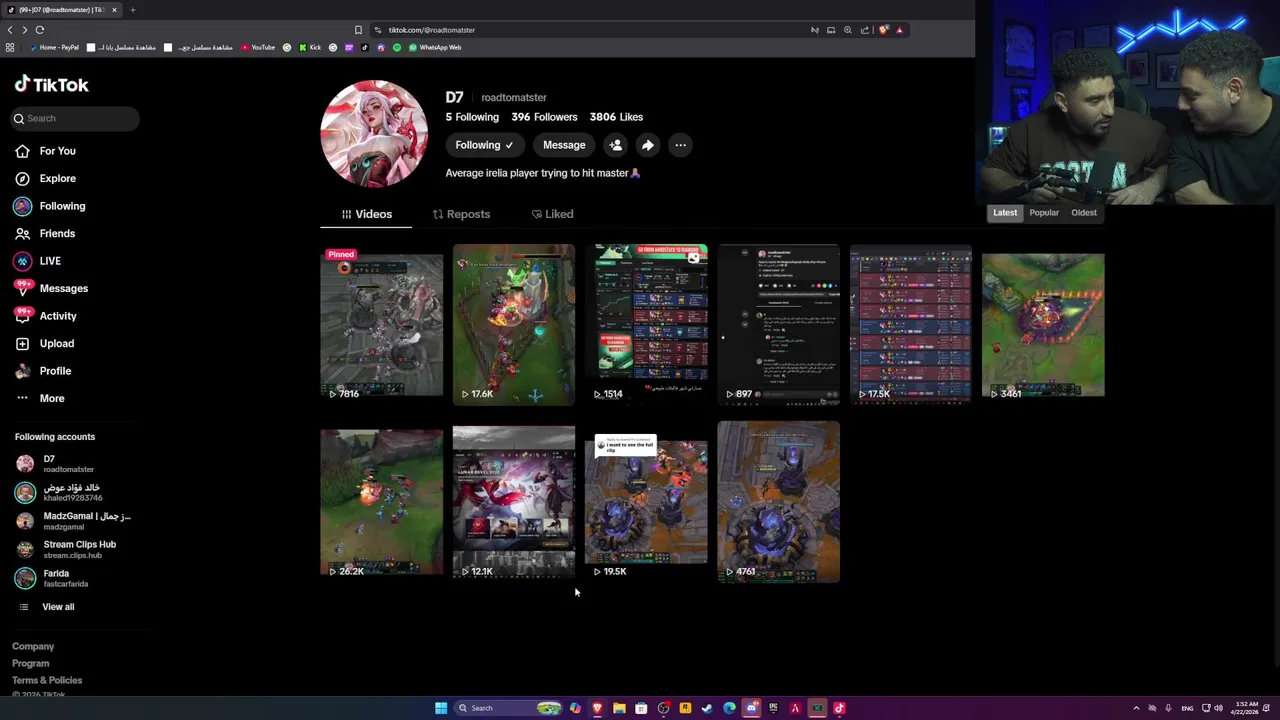The image size is (1280, 720).
Task: Click the TikTok search field
Action: tap(75, 118)
